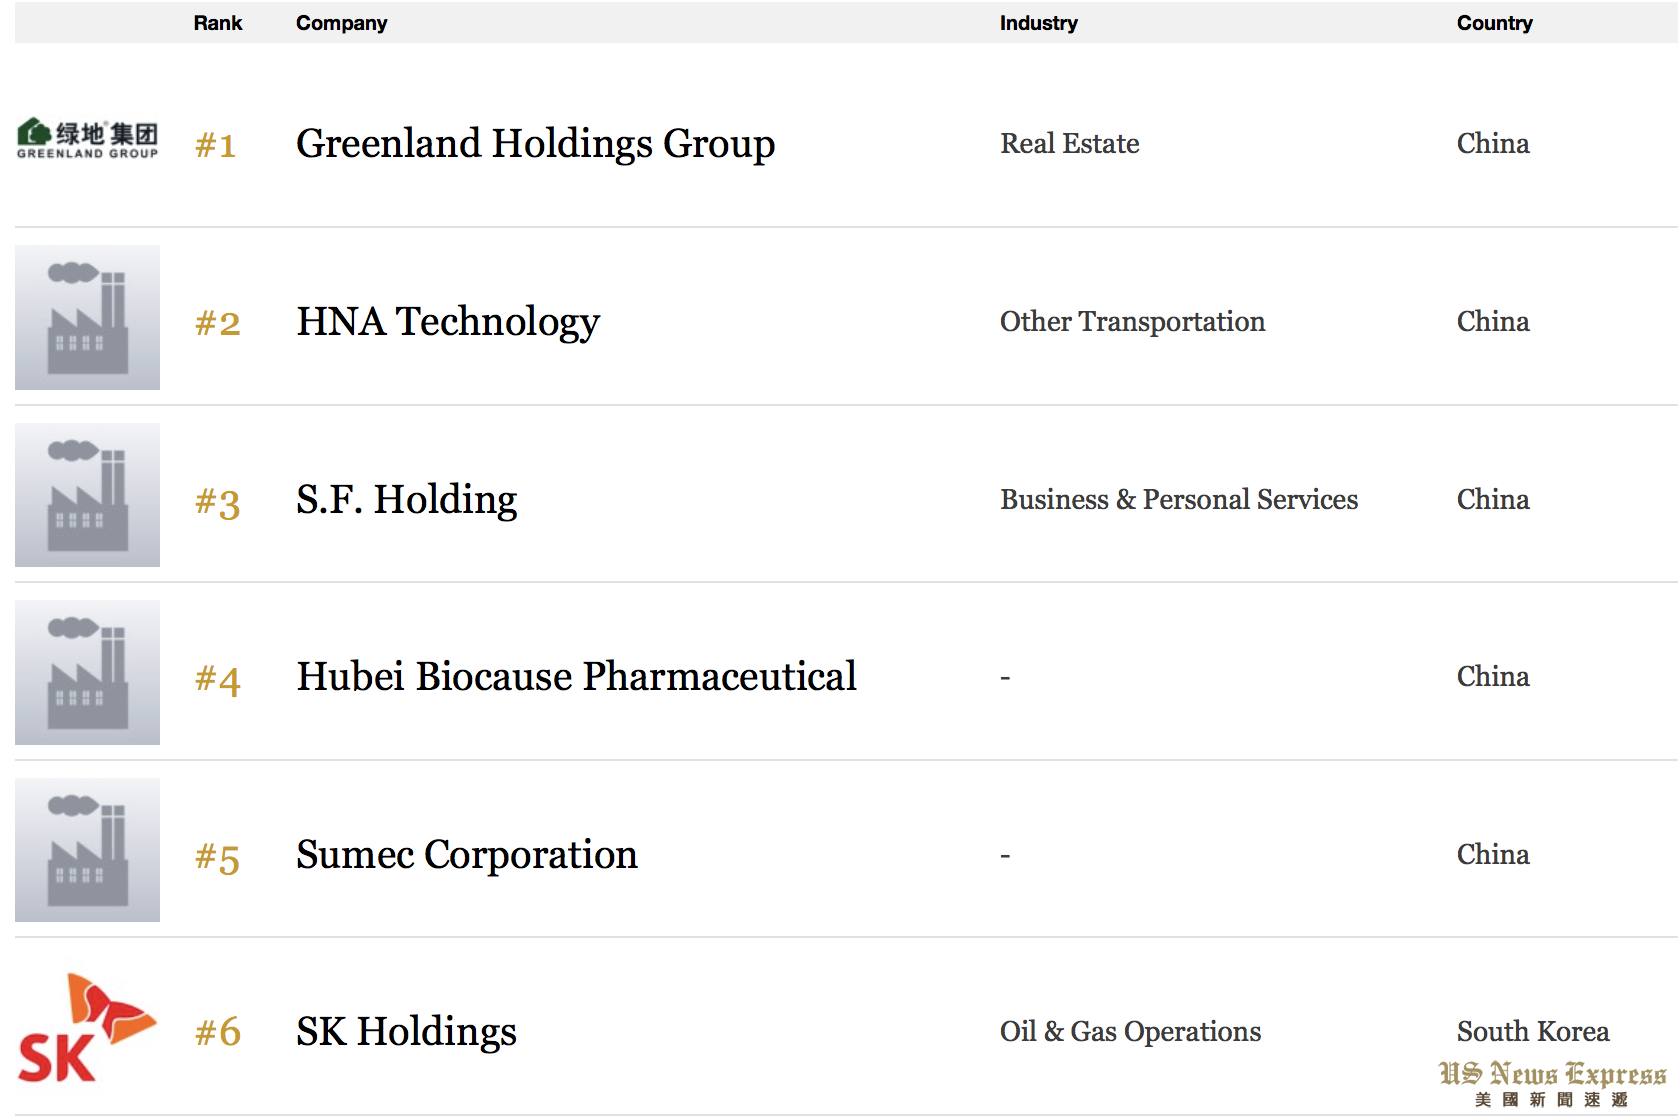
Task: Open the Greenland Holdings Group link
Action: [535, 144]
